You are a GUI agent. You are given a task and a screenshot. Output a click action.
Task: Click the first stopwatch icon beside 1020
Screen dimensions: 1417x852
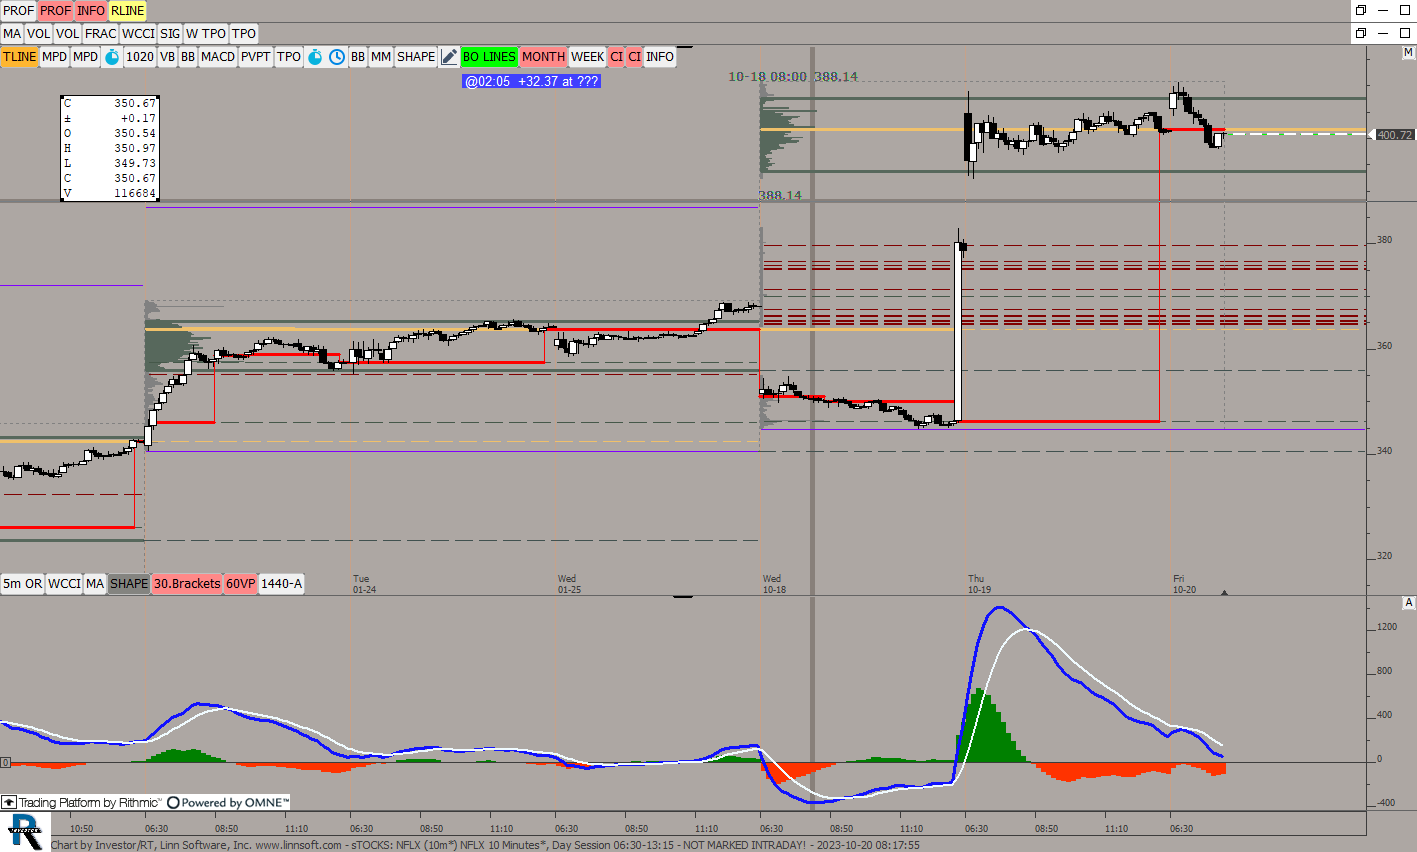112,57
